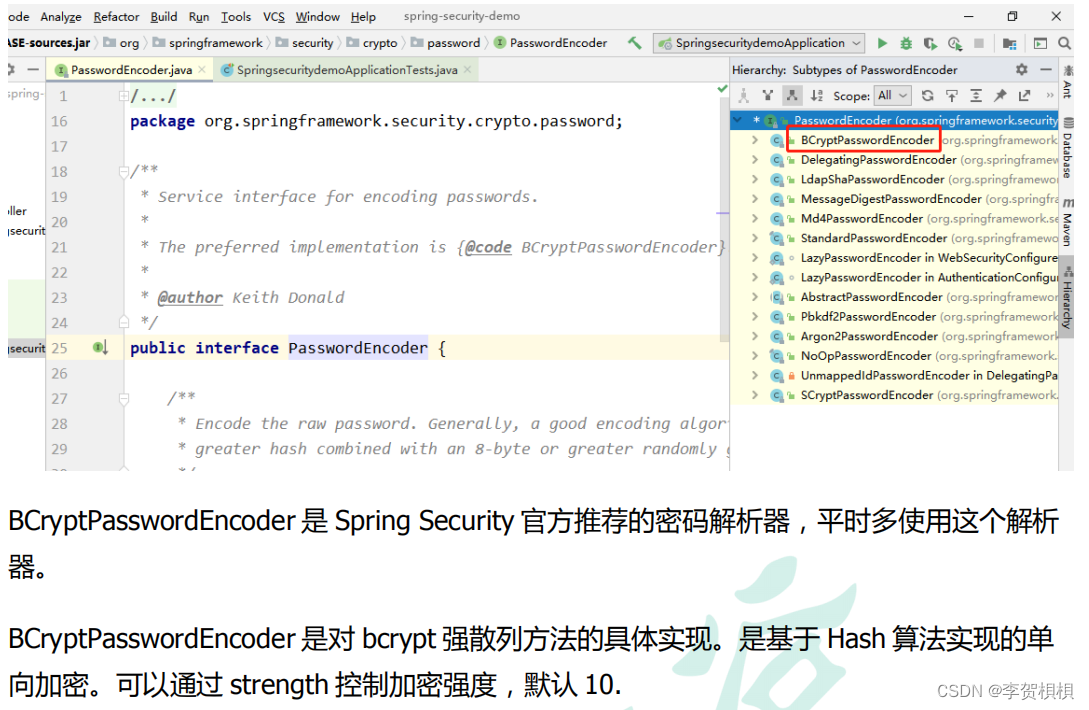Unfold the collapsed /.../ block on line 1

pyautogui.click(x=123, y=96)
